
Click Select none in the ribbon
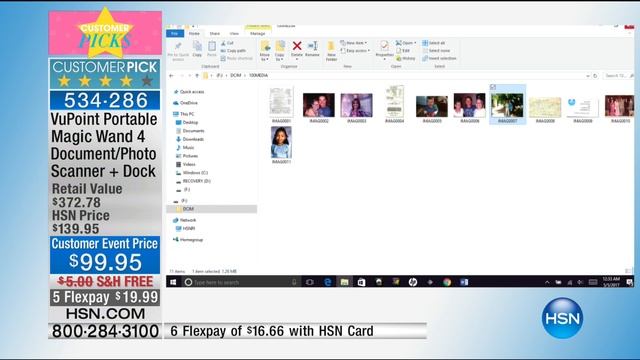pos(436,51)
